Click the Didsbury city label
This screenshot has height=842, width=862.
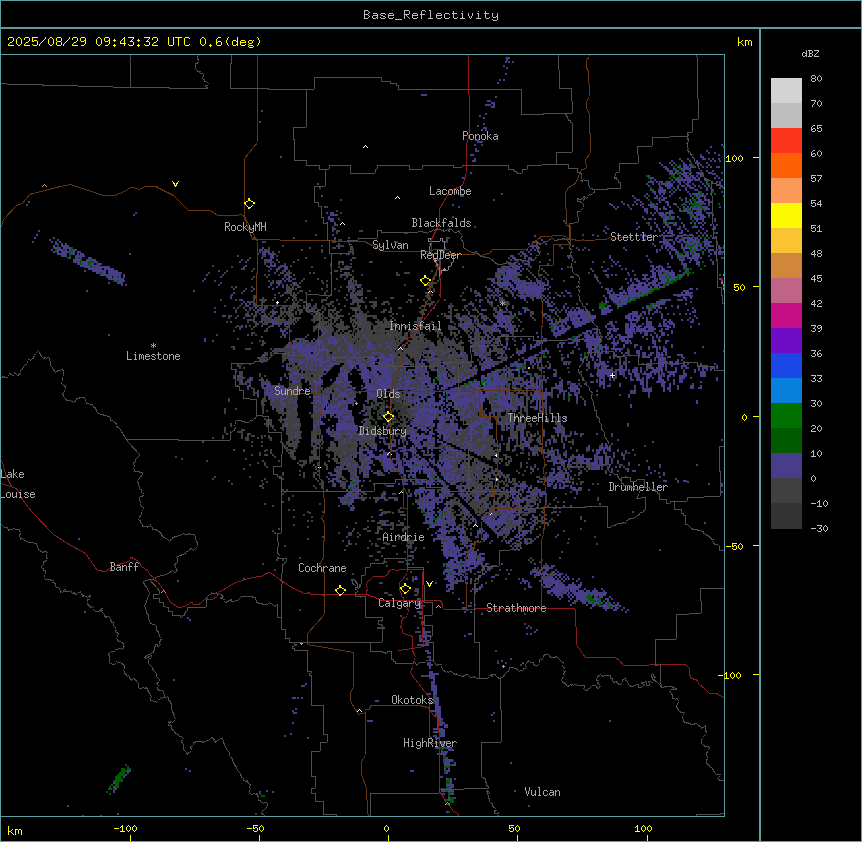pyautogui.click(x=383, y=431)
